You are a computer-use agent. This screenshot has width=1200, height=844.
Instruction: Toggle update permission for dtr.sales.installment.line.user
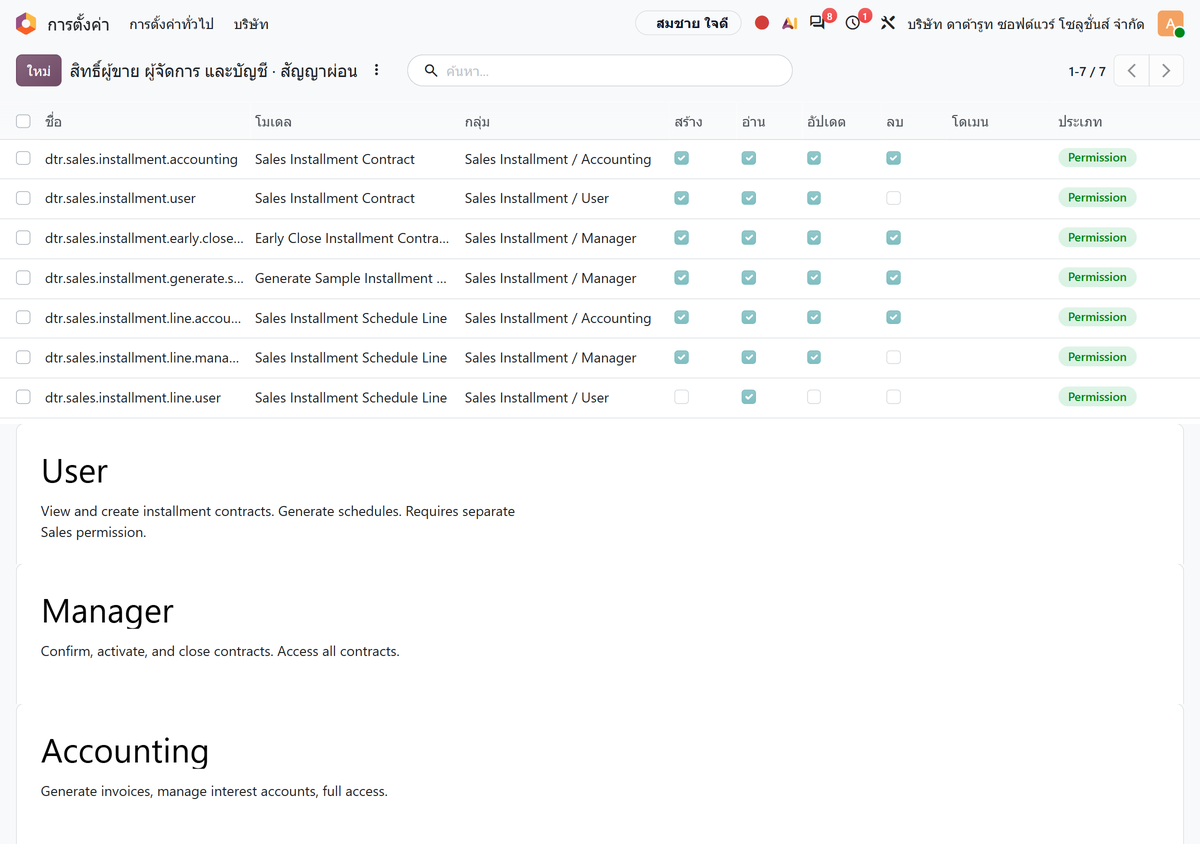click(x=814, y=397)
